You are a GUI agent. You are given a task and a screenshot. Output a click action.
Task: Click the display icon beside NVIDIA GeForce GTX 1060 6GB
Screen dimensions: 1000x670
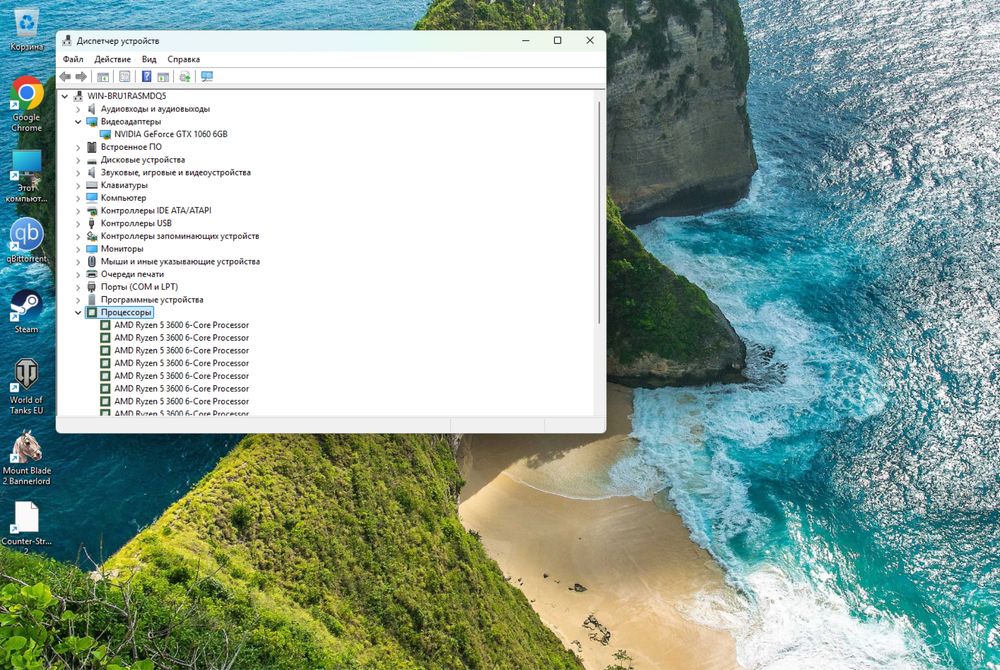[x=105, y=135]
